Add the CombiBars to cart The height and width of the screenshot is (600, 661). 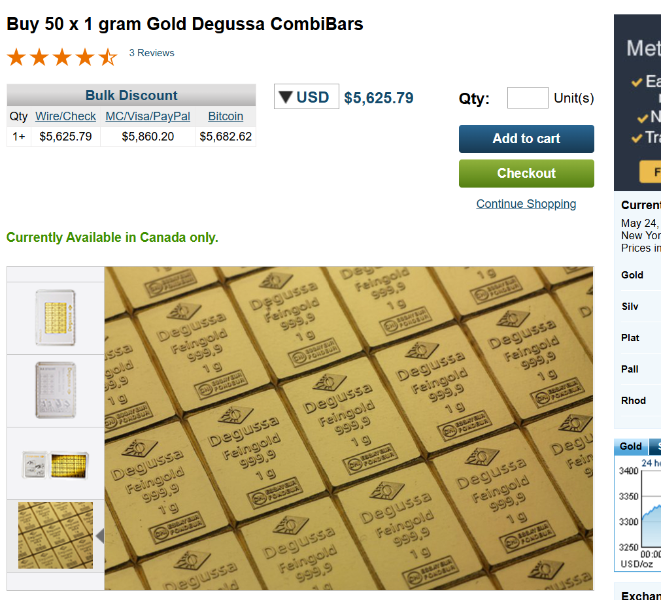(x=526, y=139)
